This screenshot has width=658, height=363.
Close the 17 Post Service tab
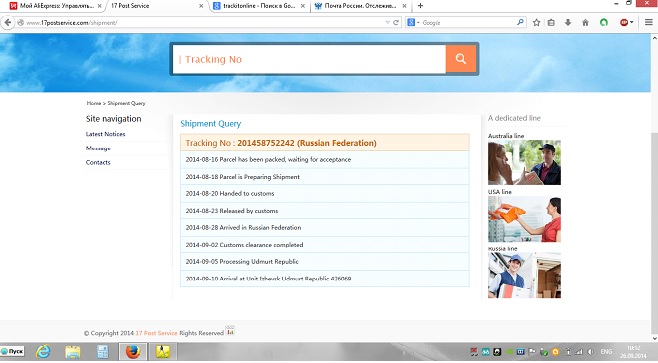(x=201, y=6)
